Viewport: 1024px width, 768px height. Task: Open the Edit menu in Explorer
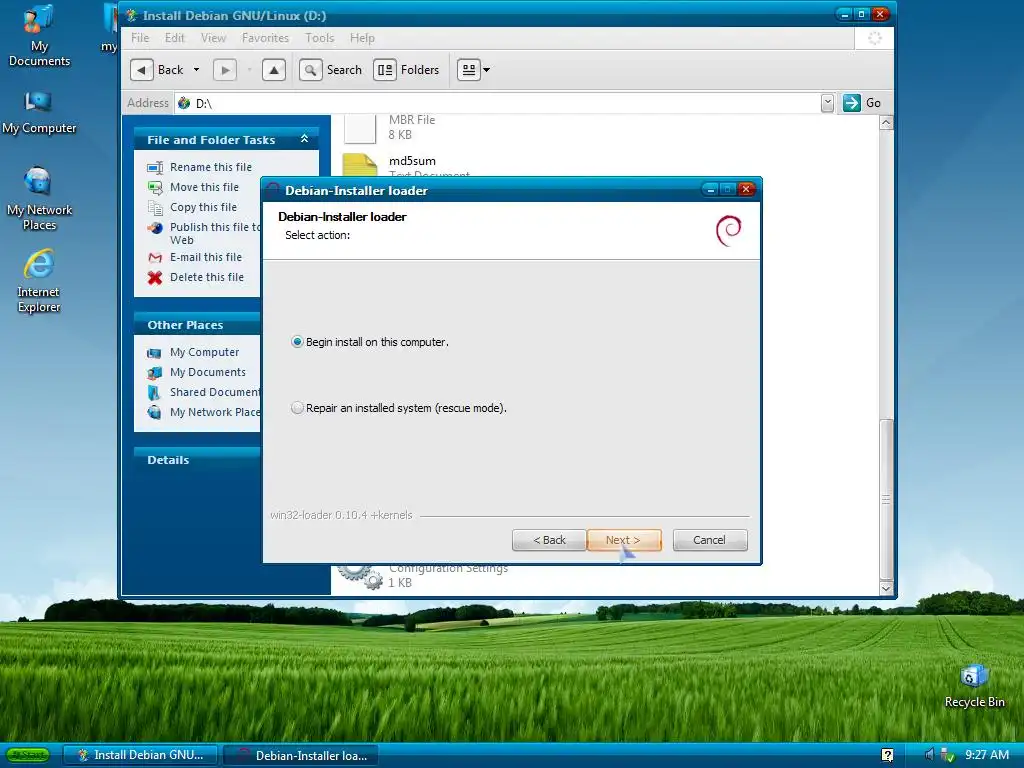pyautogui.click(x=174, y=38)
